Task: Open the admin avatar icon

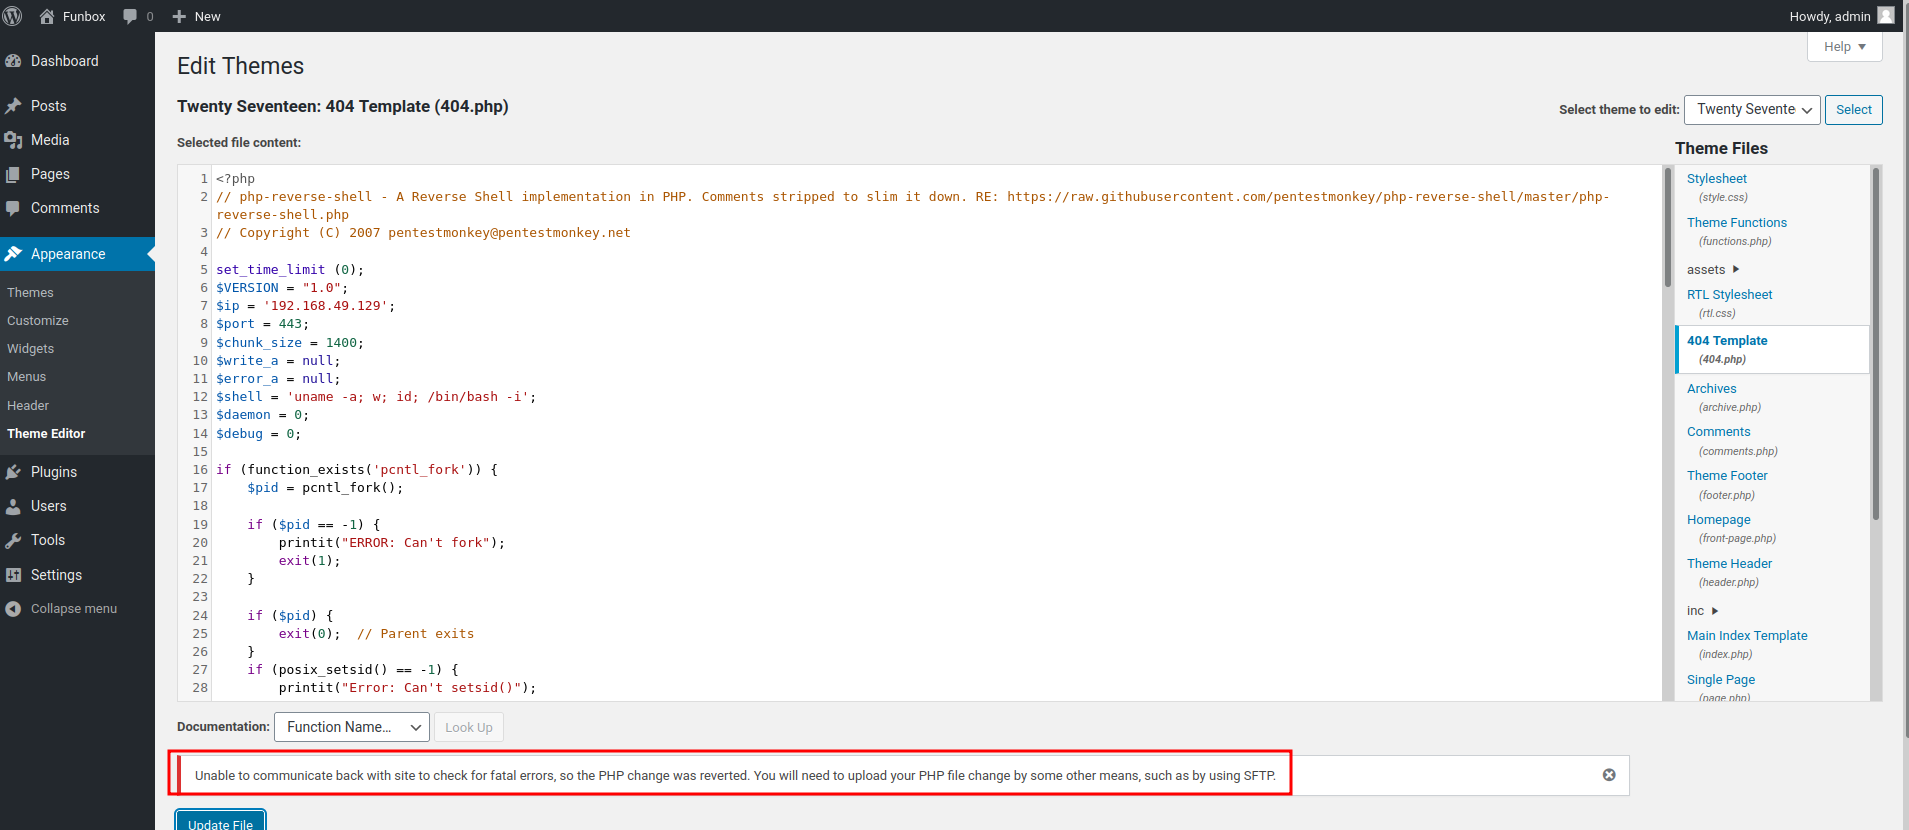Action: [x=1886, y=15]
